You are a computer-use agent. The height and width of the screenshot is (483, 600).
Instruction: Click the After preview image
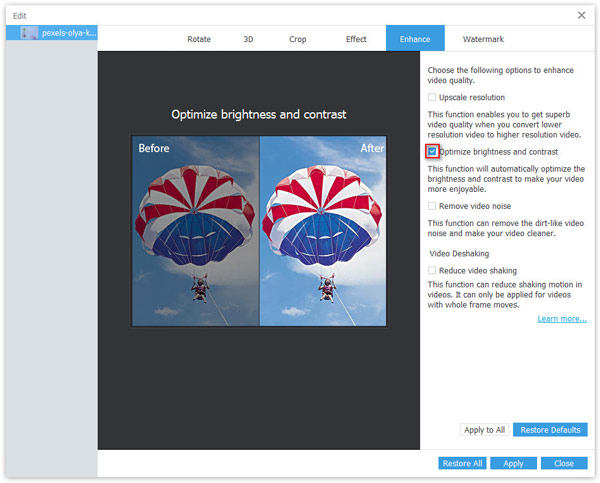(323, 231)
